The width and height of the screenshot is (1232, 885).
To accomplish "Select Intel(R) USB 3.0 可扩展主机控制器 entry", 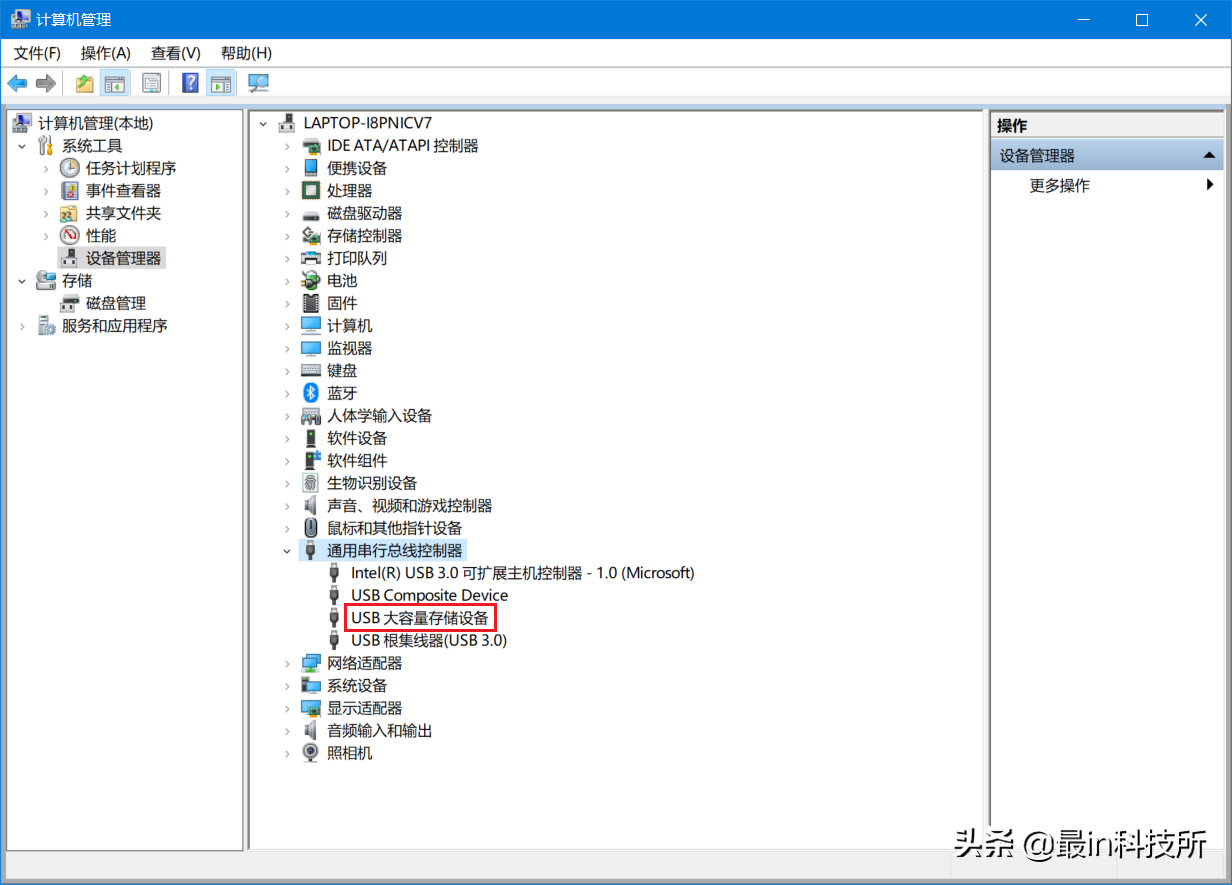I will [522, 573].
